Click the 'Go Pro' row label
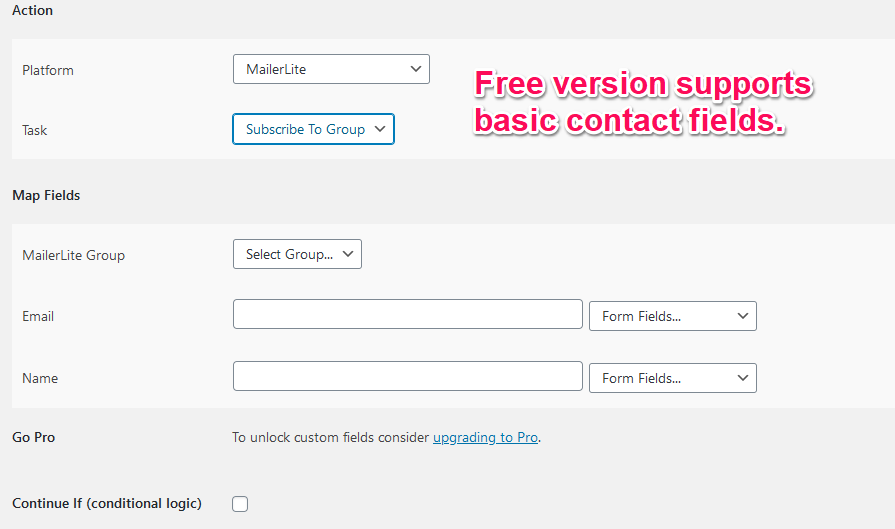The height and width of the screenshot is (529, 895). [x=33, y=437]
